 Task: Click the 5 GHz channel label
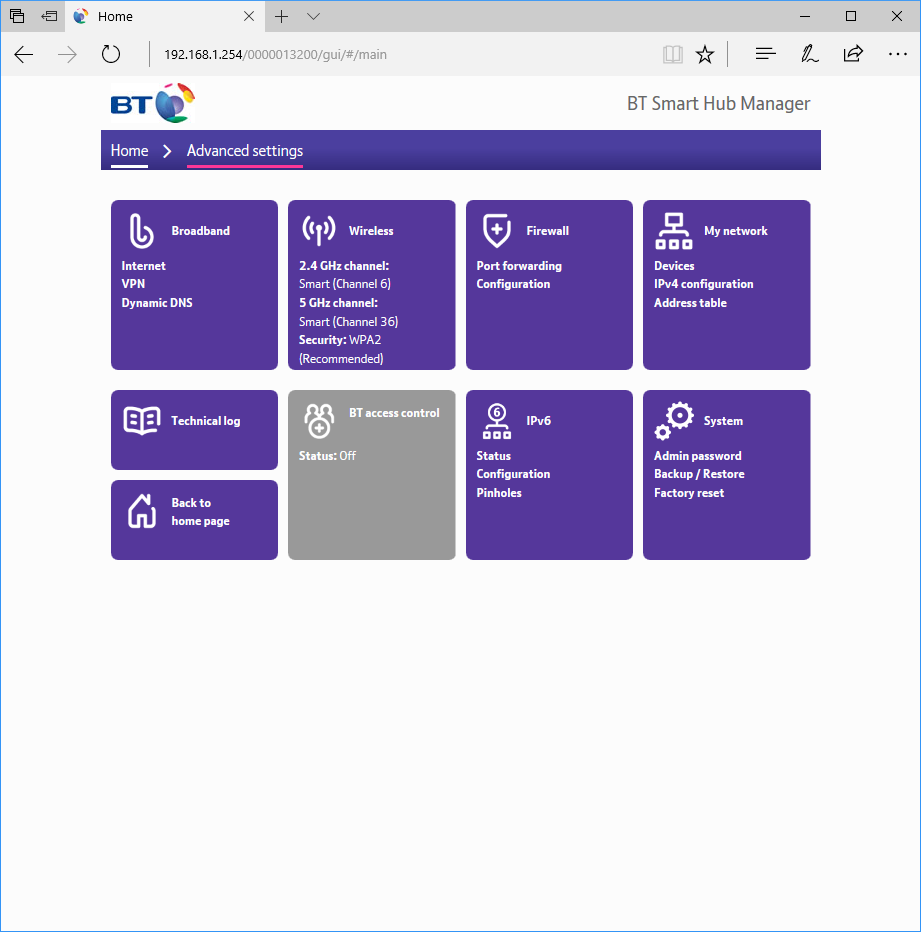[x=338, y=303]
